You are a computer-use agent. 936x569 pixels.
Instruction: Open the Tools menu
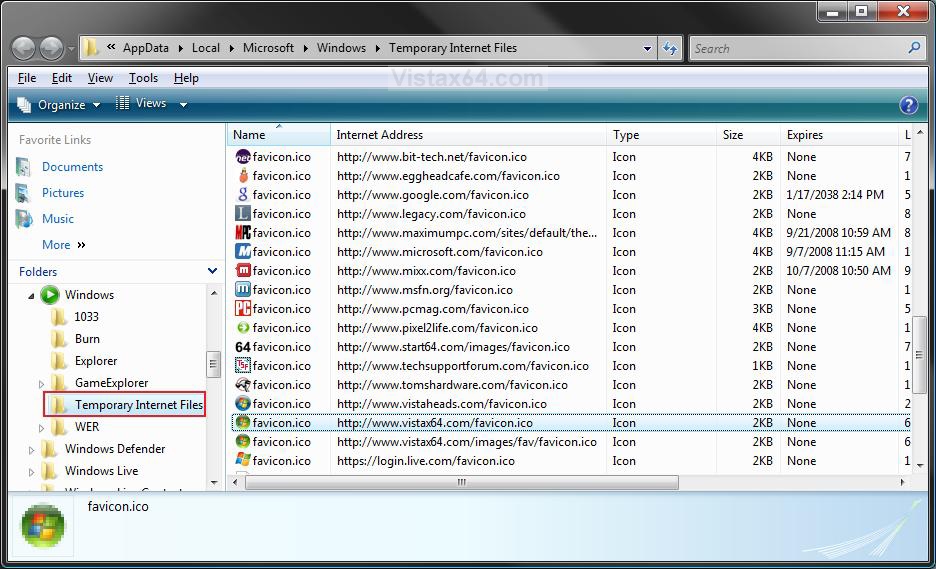(143, 78)
